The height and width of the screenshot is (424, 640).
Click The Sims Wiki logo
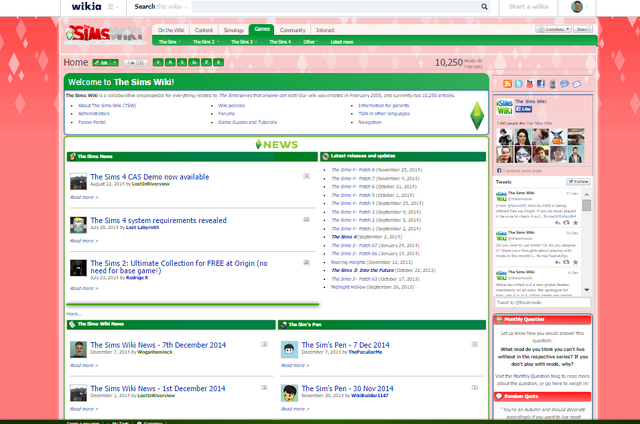coord(105,34)
